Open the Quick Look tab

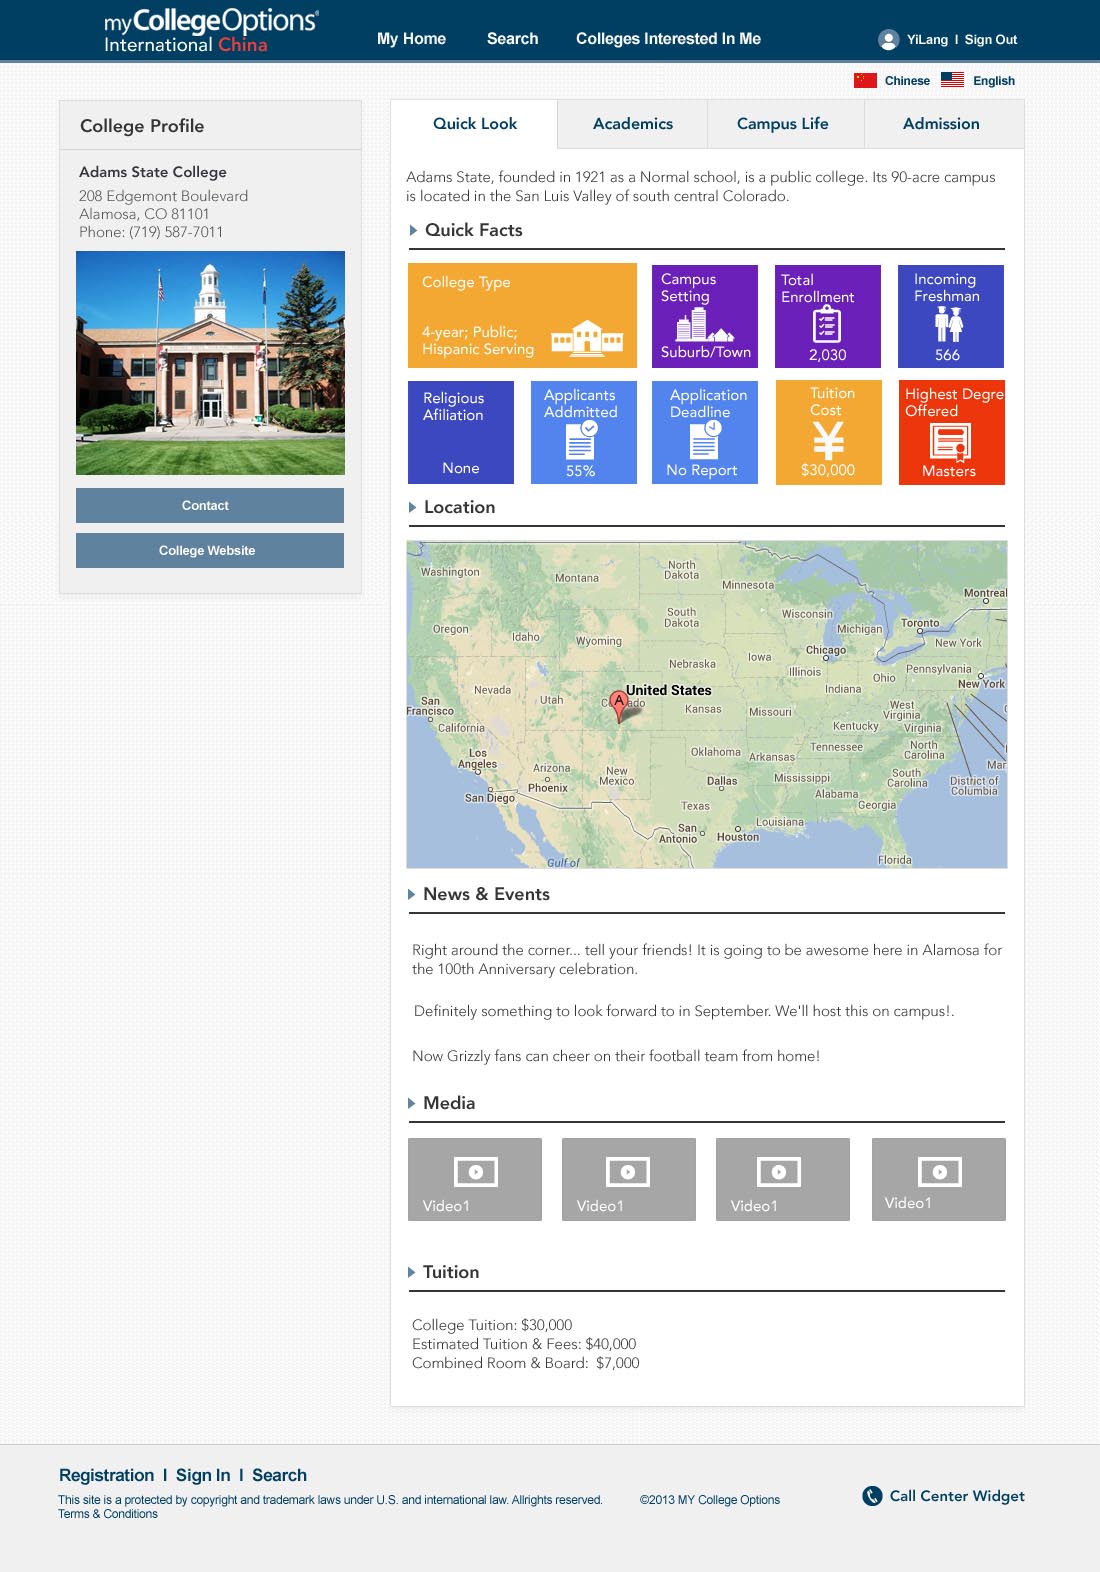tap(474, 124)
